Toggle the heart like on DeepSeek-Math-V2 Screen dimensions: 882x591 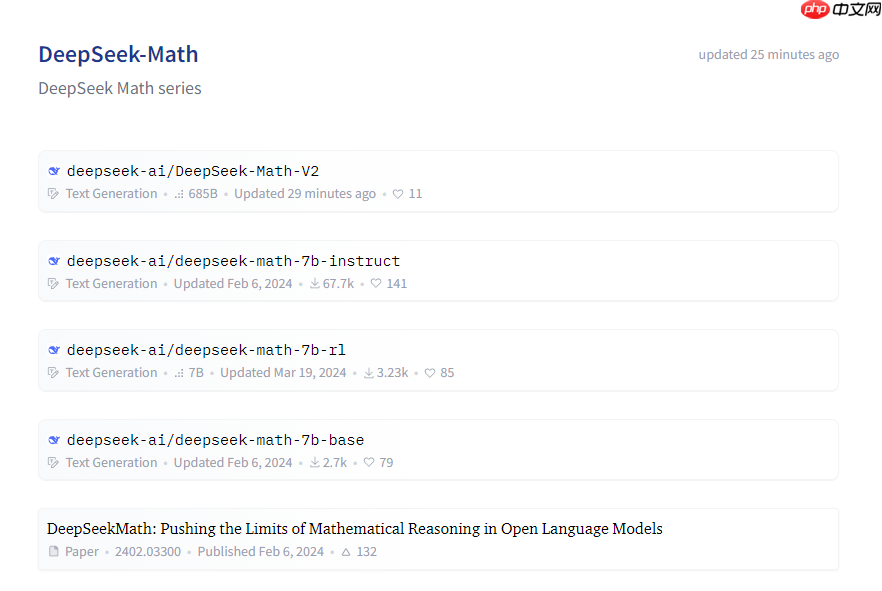click(397, 193)
